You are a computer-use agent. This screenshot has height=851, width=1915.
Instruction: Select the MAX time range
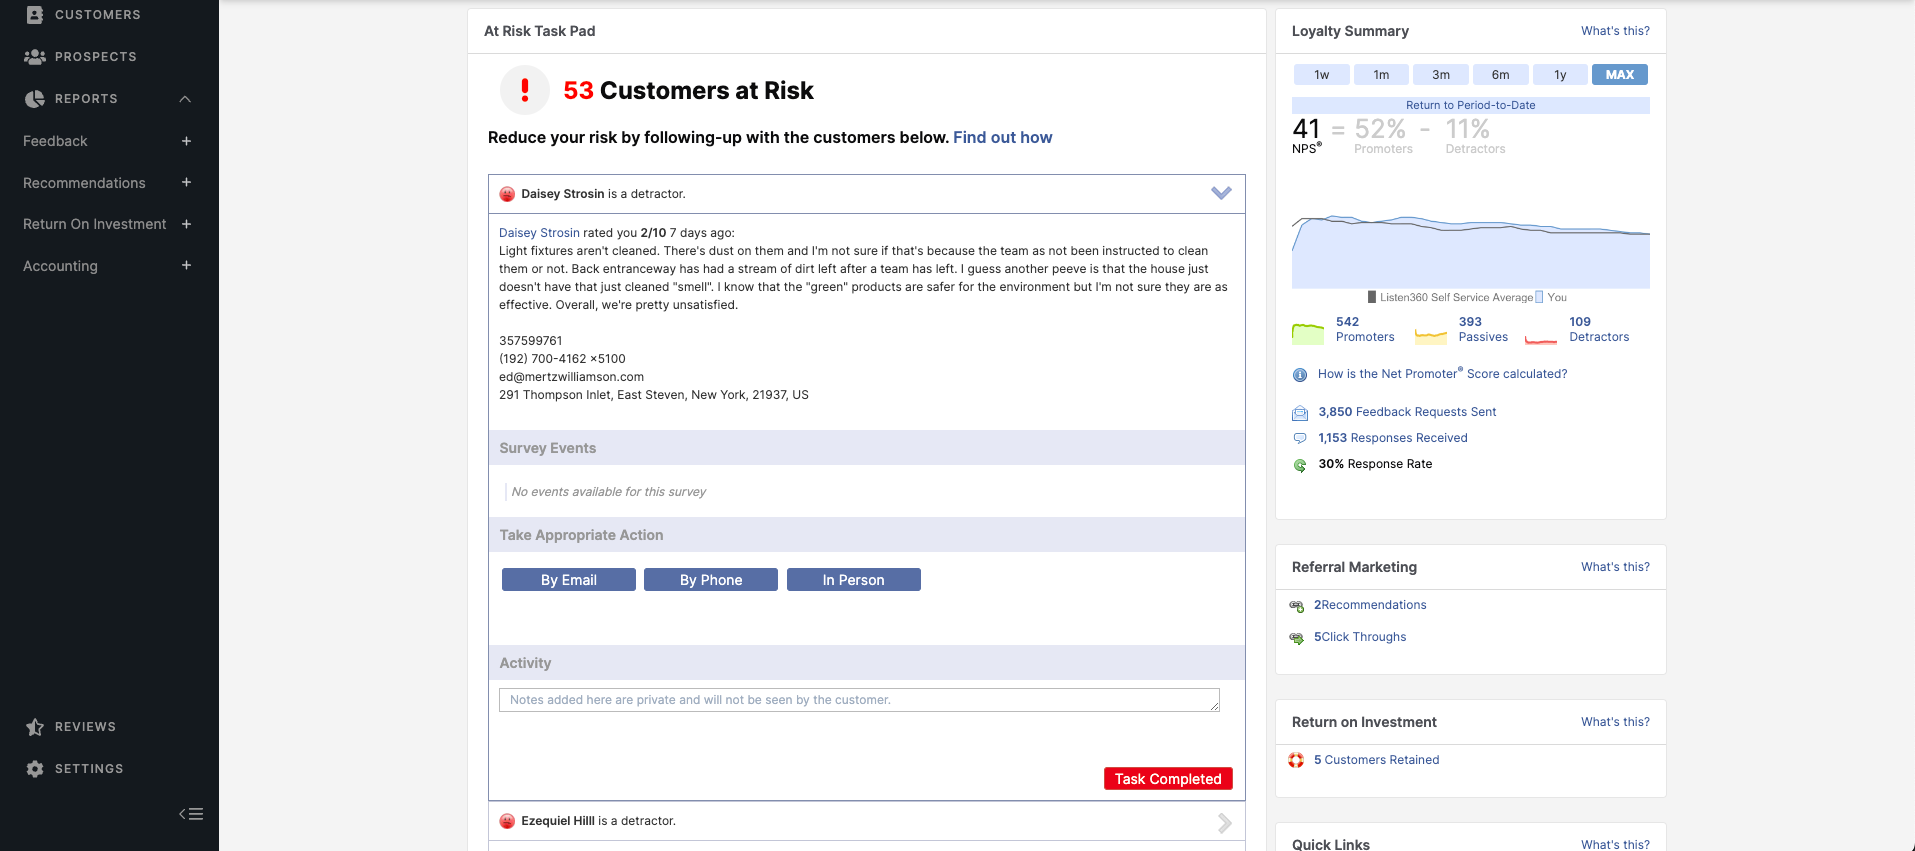point(1619,75)
